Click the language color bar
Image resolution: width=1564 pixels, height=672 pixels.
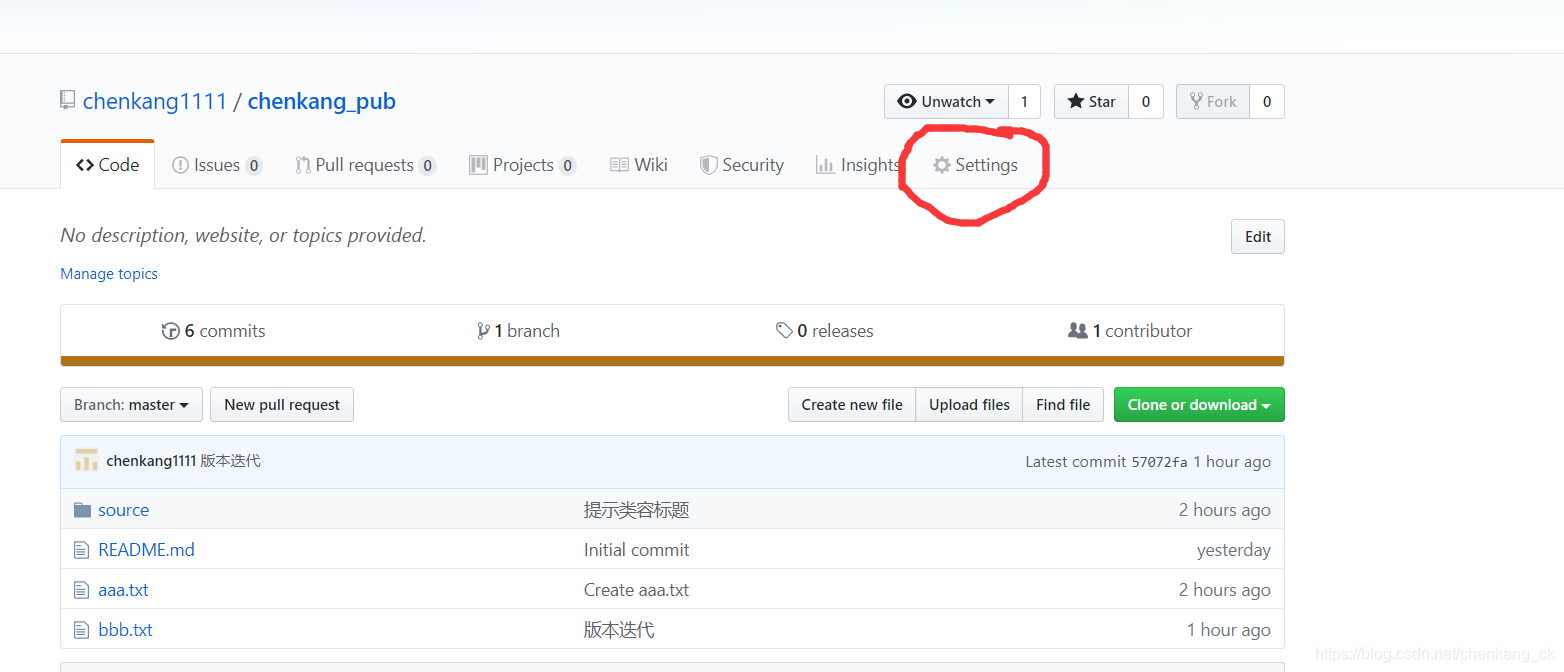click(672, 361)
